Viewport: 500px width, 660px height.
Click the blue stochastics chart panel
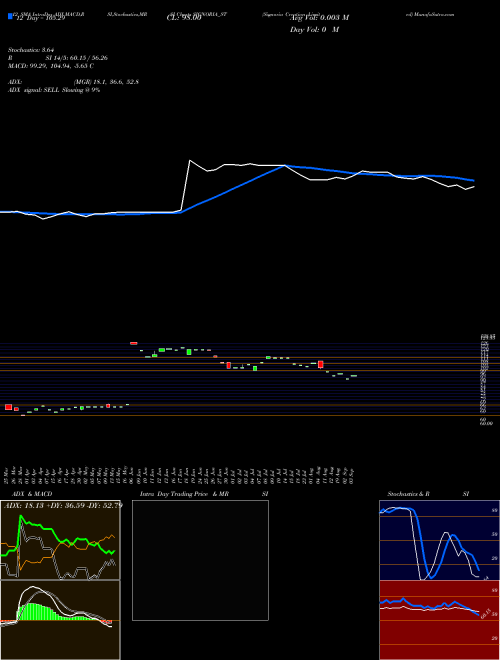[x=439, y=540]
